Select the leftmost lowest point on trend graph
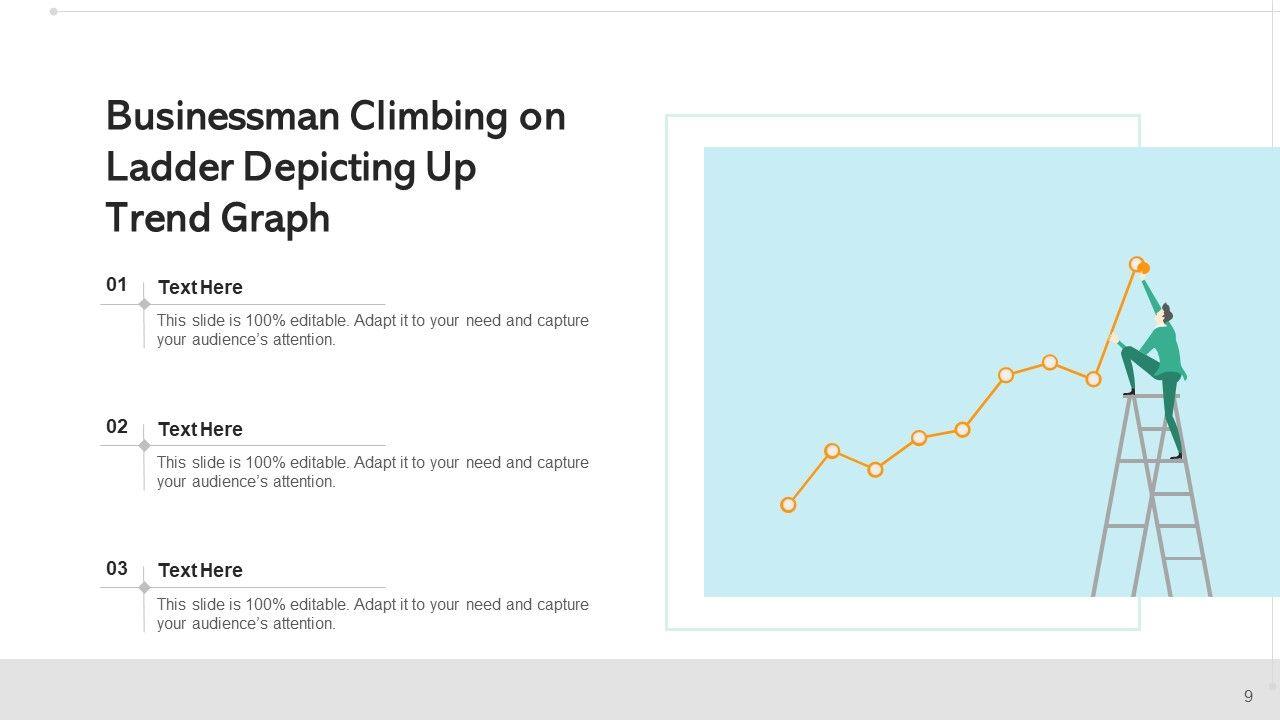 [x=788, y=505]
